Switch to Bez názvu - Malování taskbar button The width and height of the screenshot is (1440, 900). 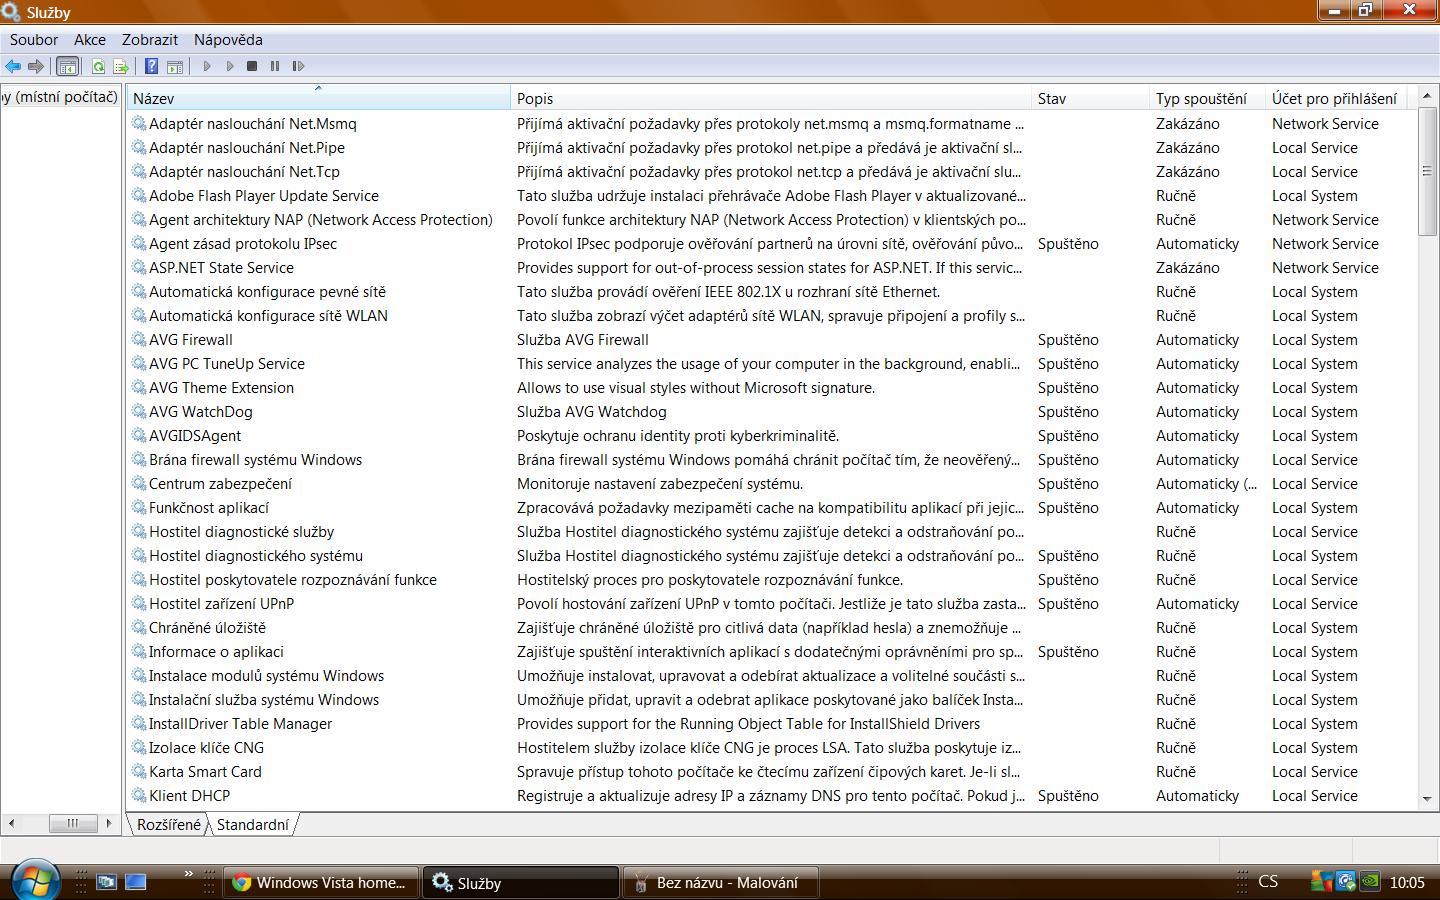tap(721, 882)
